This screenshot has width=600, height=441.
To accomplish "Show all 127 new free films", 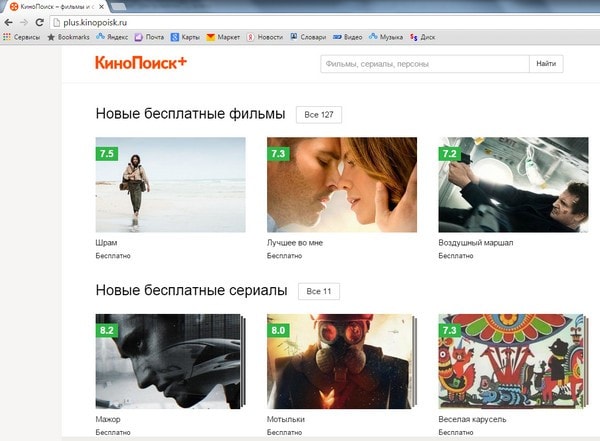I will 318,115.
